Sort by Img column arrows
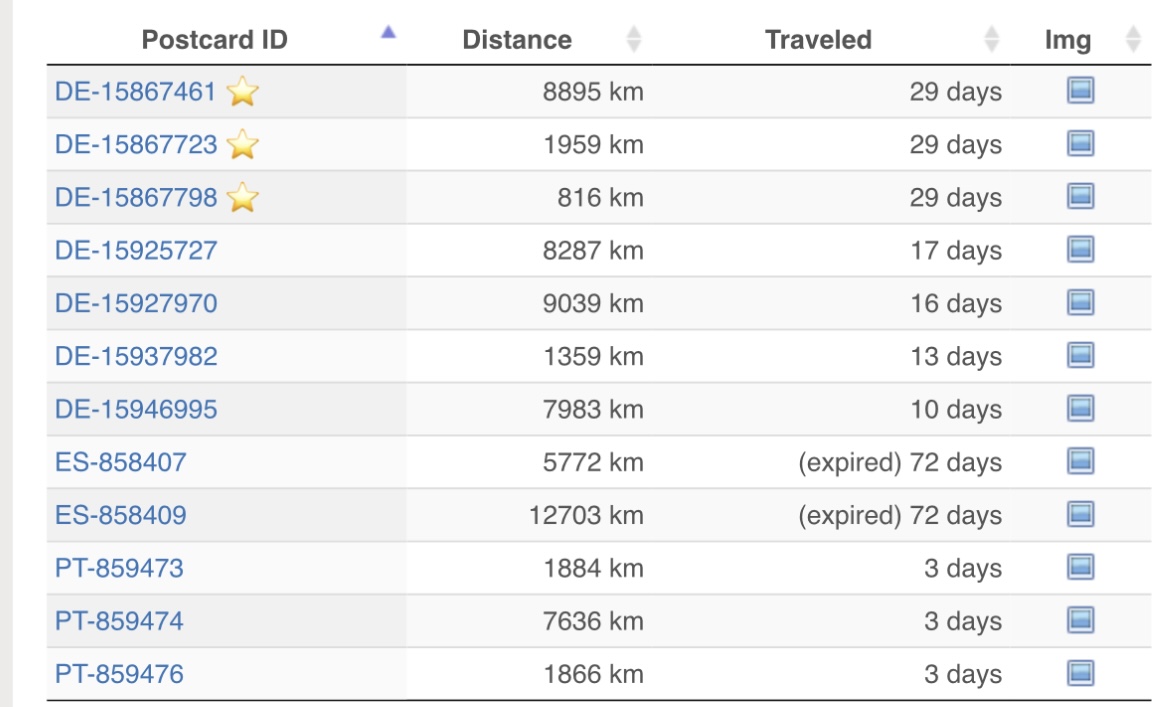The width and height of the screenshot is (1166, 707). coord(1133,40)
